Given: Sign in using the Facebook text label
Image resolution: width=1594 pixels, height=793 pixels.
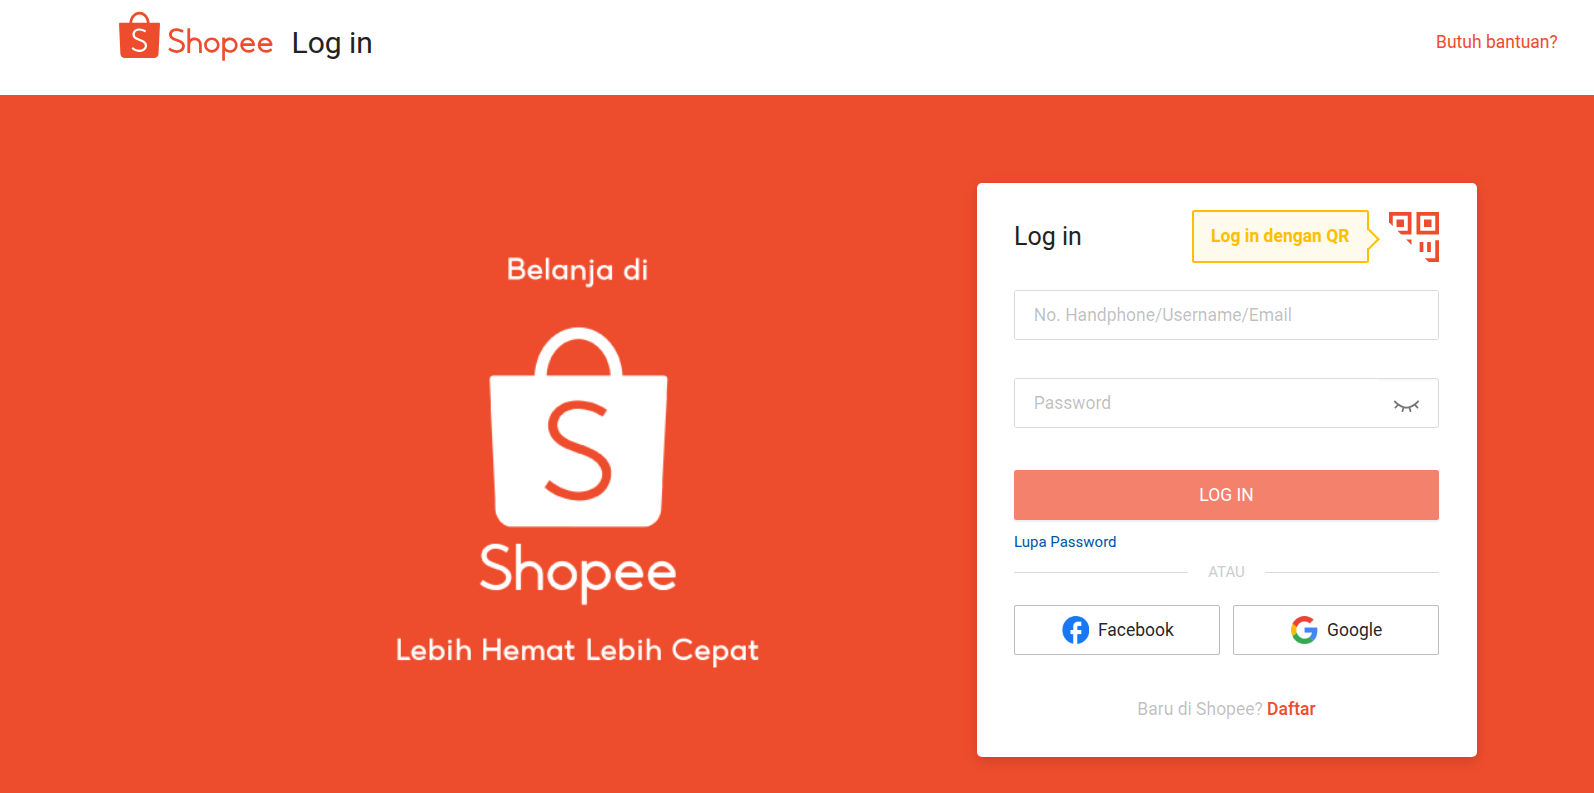Looking at the screenshot, I should 1136,630.
